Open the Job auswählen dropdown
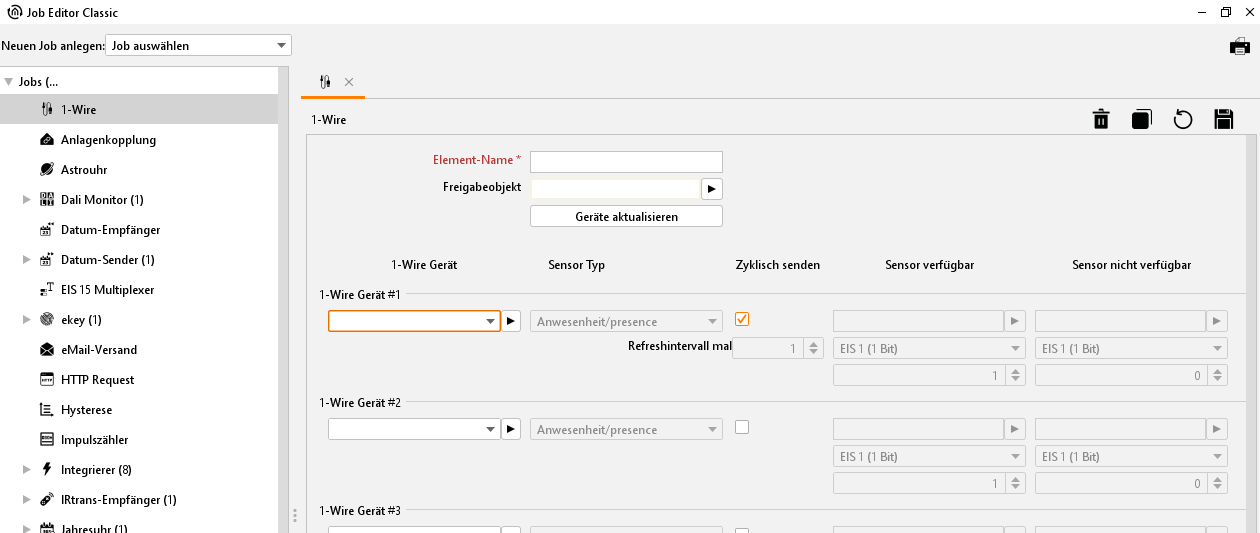Image resolution: width=1260 pixels, height=533 pixels. tap(198, 46)
